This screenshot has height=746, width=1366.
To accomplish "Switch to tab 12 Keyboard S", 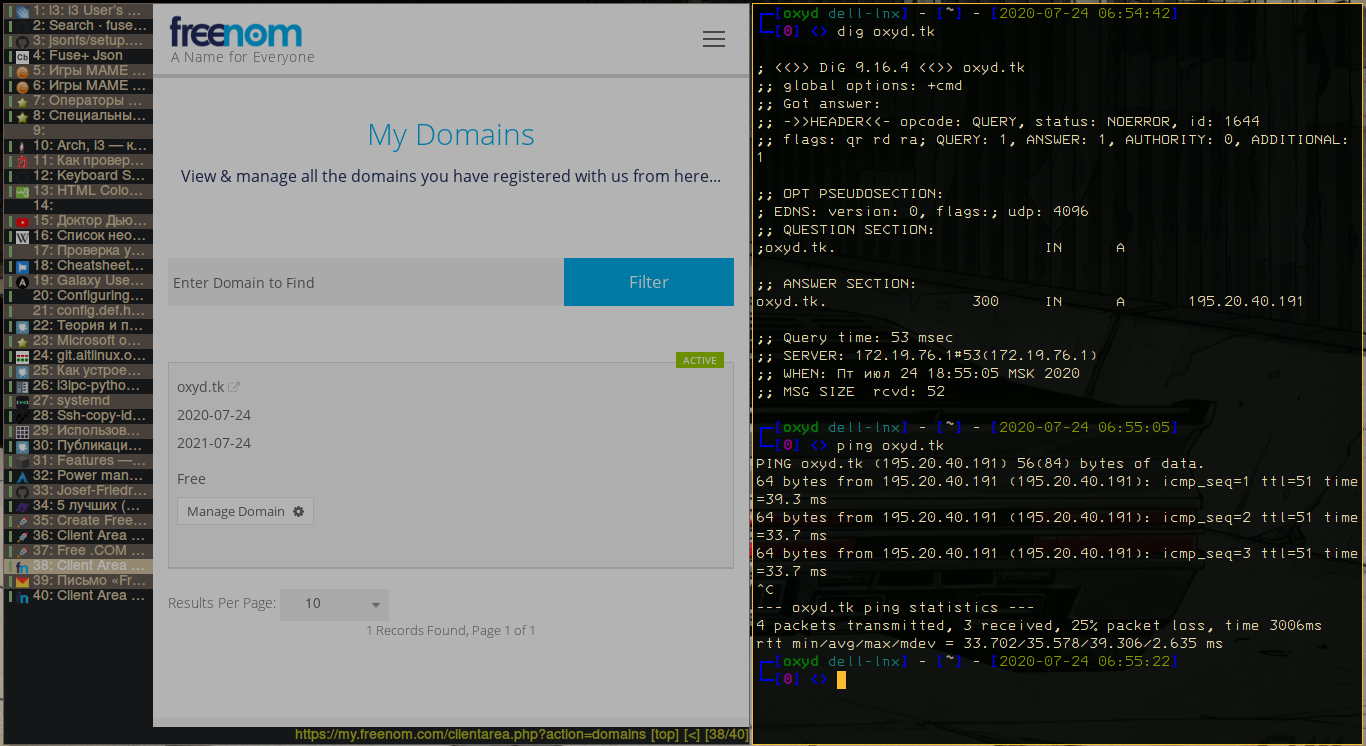I will [x=78, y=176].
